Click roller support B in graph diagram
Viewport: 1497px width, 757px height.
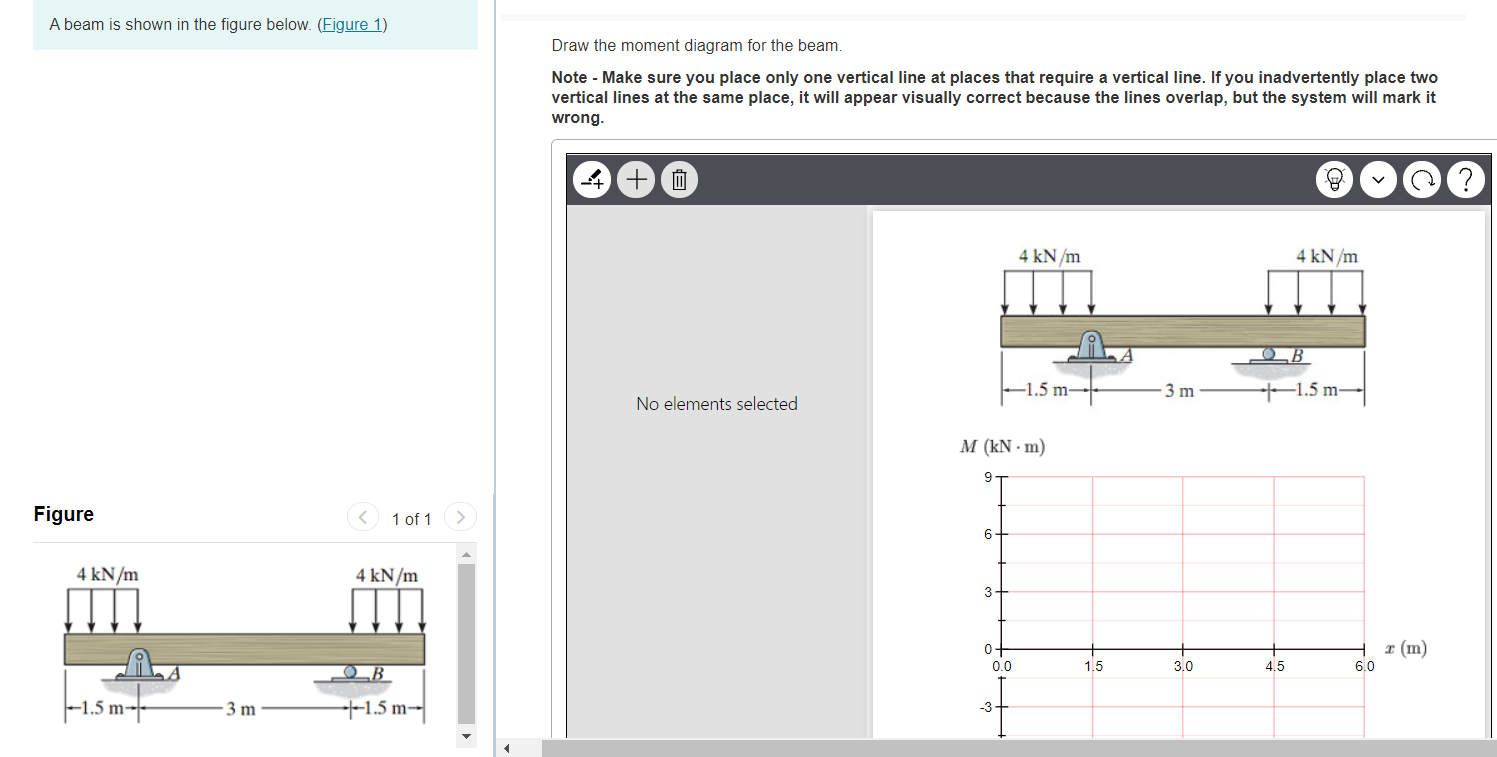(1270, 354)
